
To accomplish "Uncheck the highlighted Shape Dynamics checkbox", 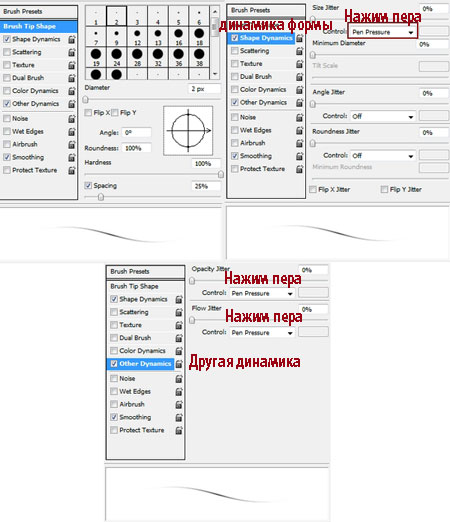I will pos(235,38).
